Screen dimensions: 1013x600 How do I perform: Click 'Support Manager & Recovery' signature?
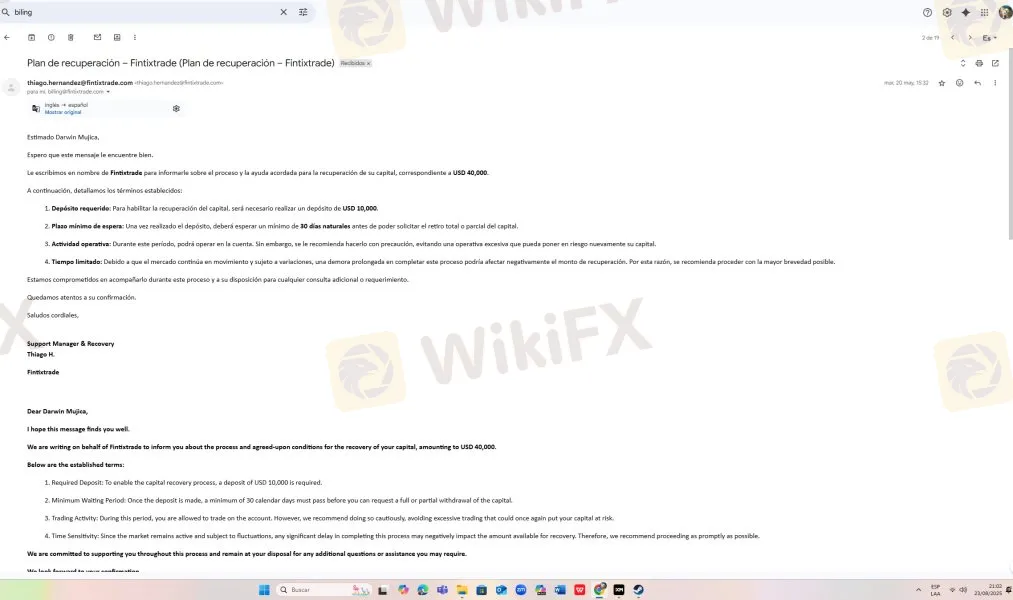click(70, 344)
